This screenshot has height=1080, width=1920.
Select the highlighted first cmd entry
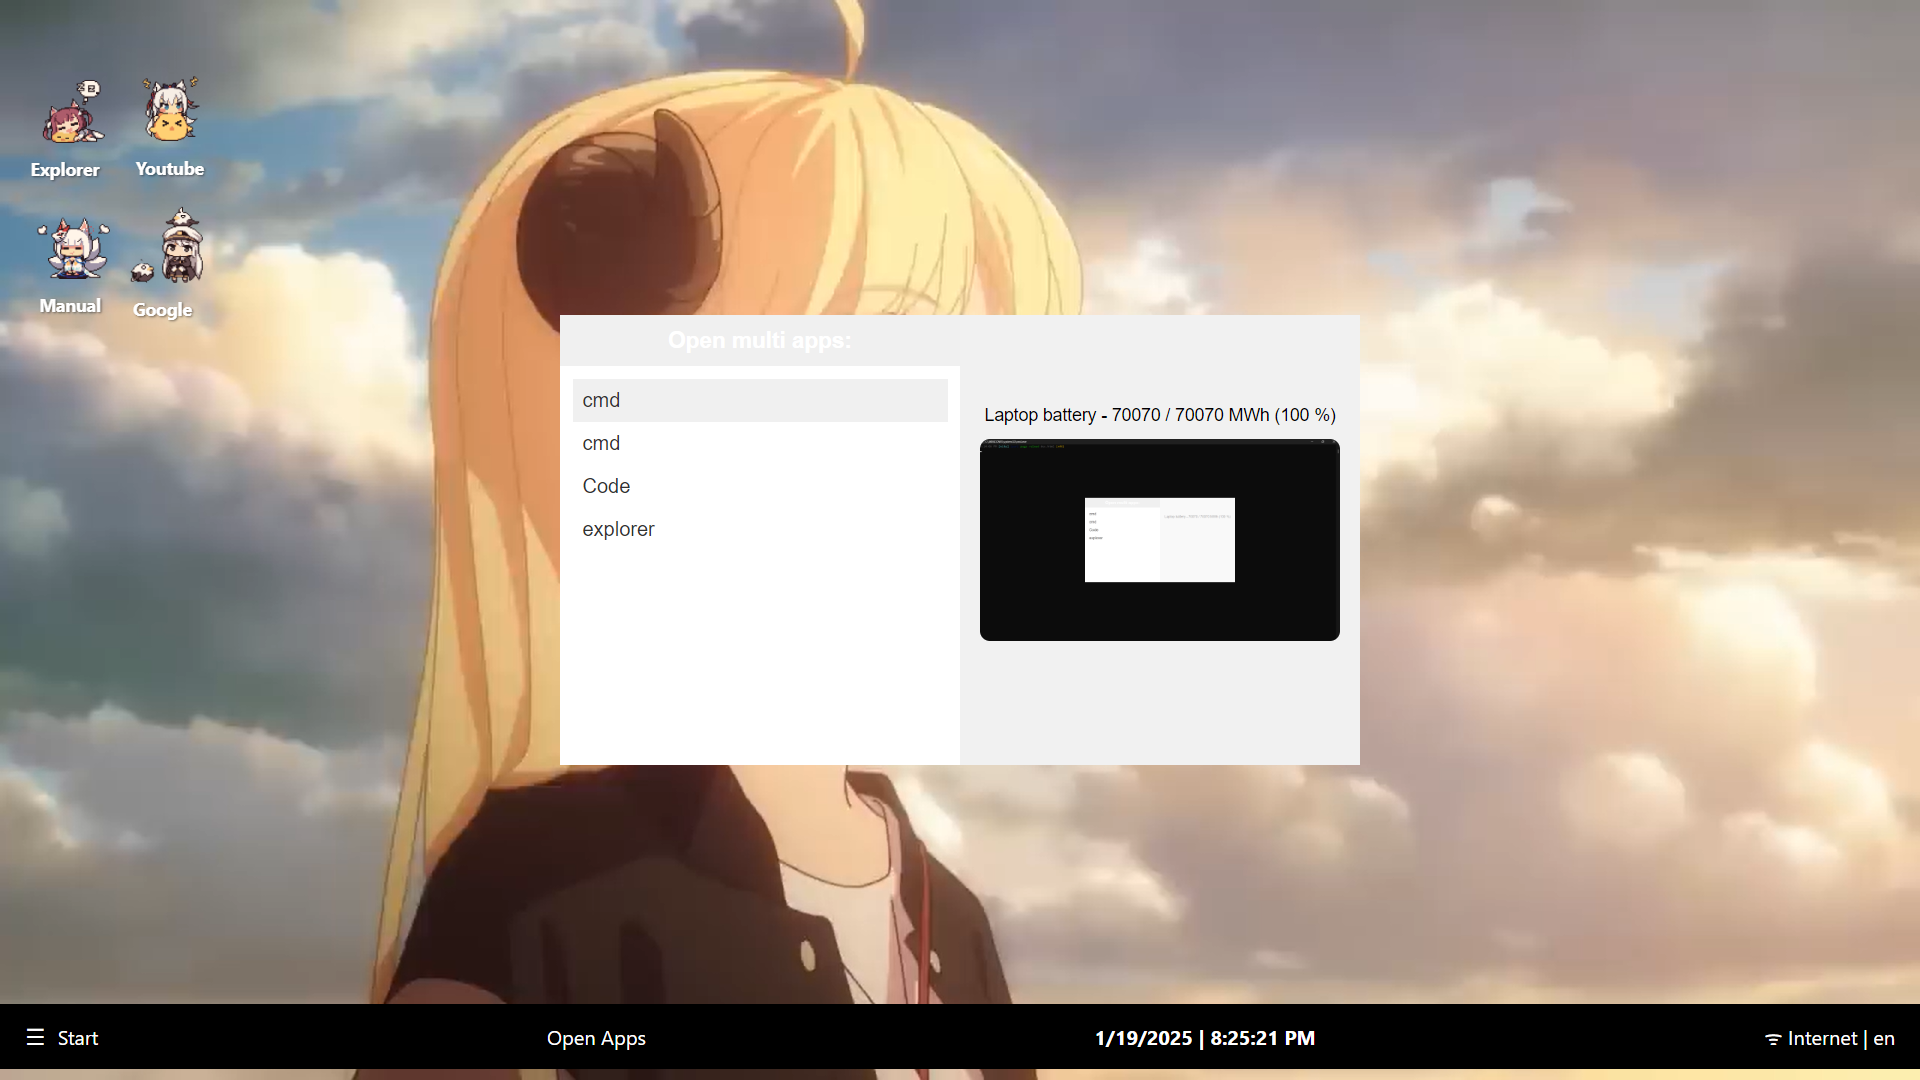click(x=760, y=400)
